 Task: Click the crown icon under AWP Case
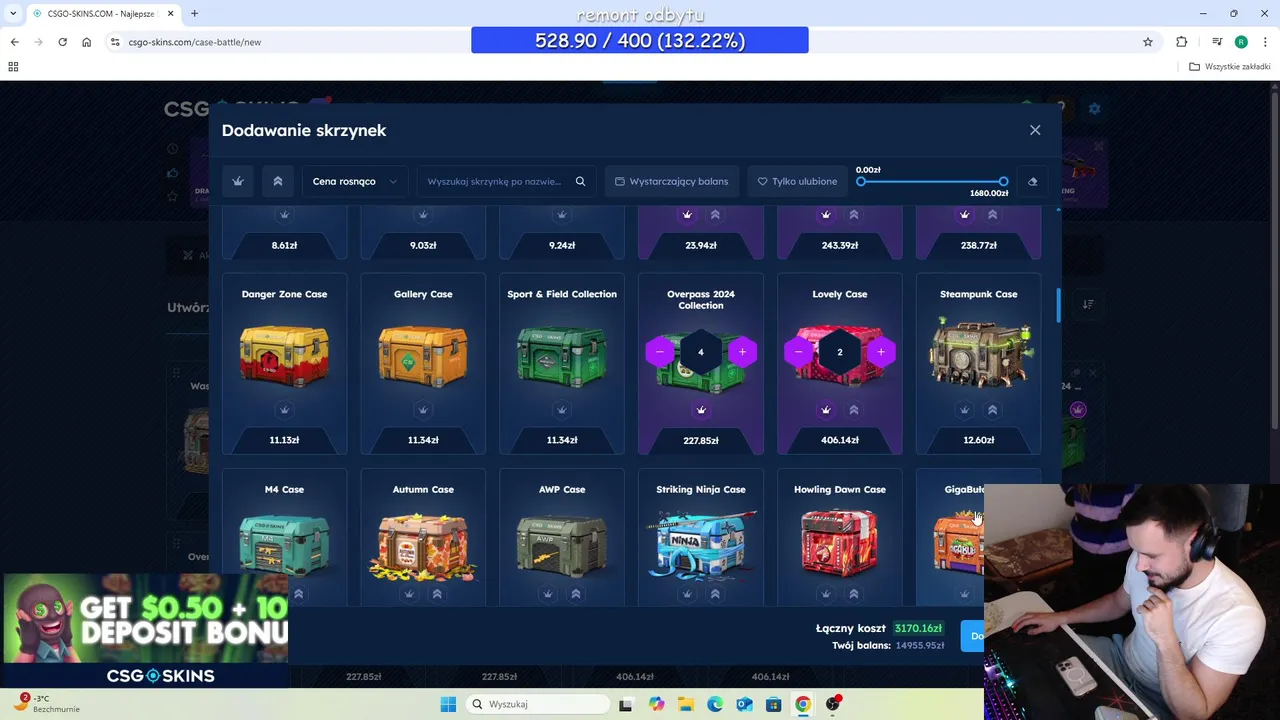(x=548, y=594)
